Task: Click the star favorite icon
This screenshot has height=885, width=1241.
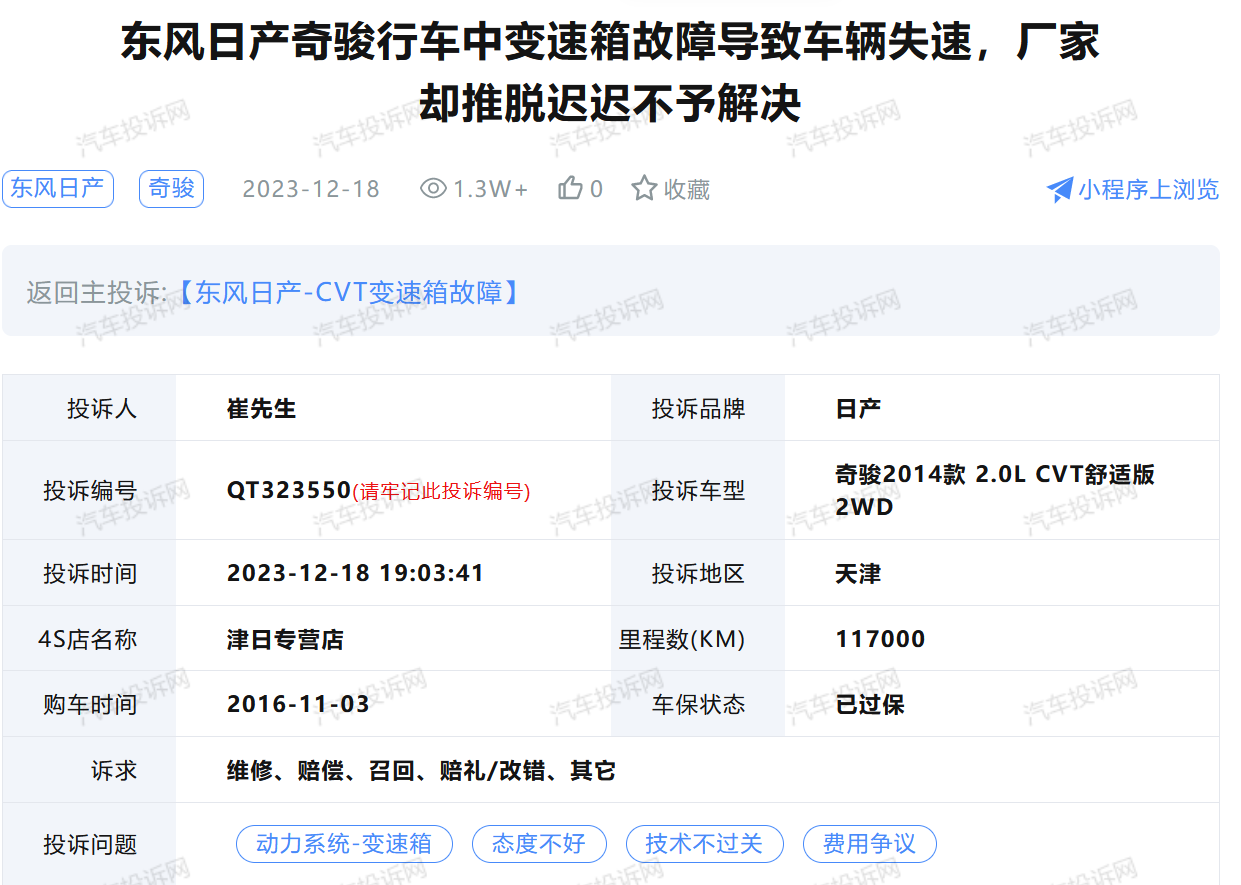Action: 644,188
